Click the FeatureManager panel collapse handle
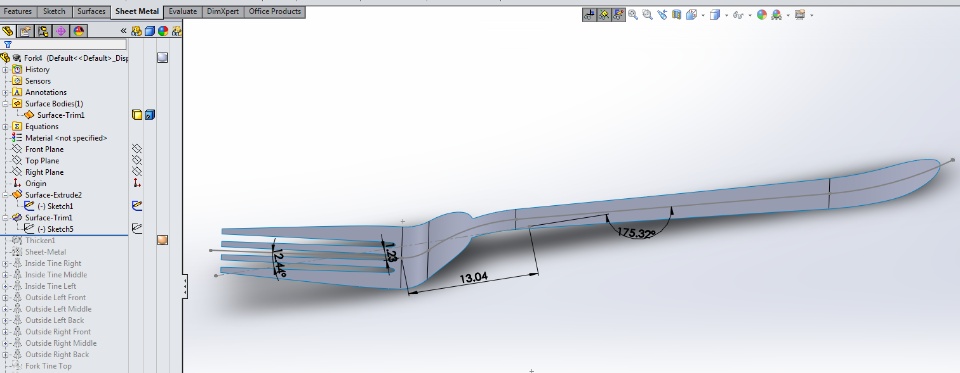Viewport: 960px width, 373px height. [x=185, y=286]
